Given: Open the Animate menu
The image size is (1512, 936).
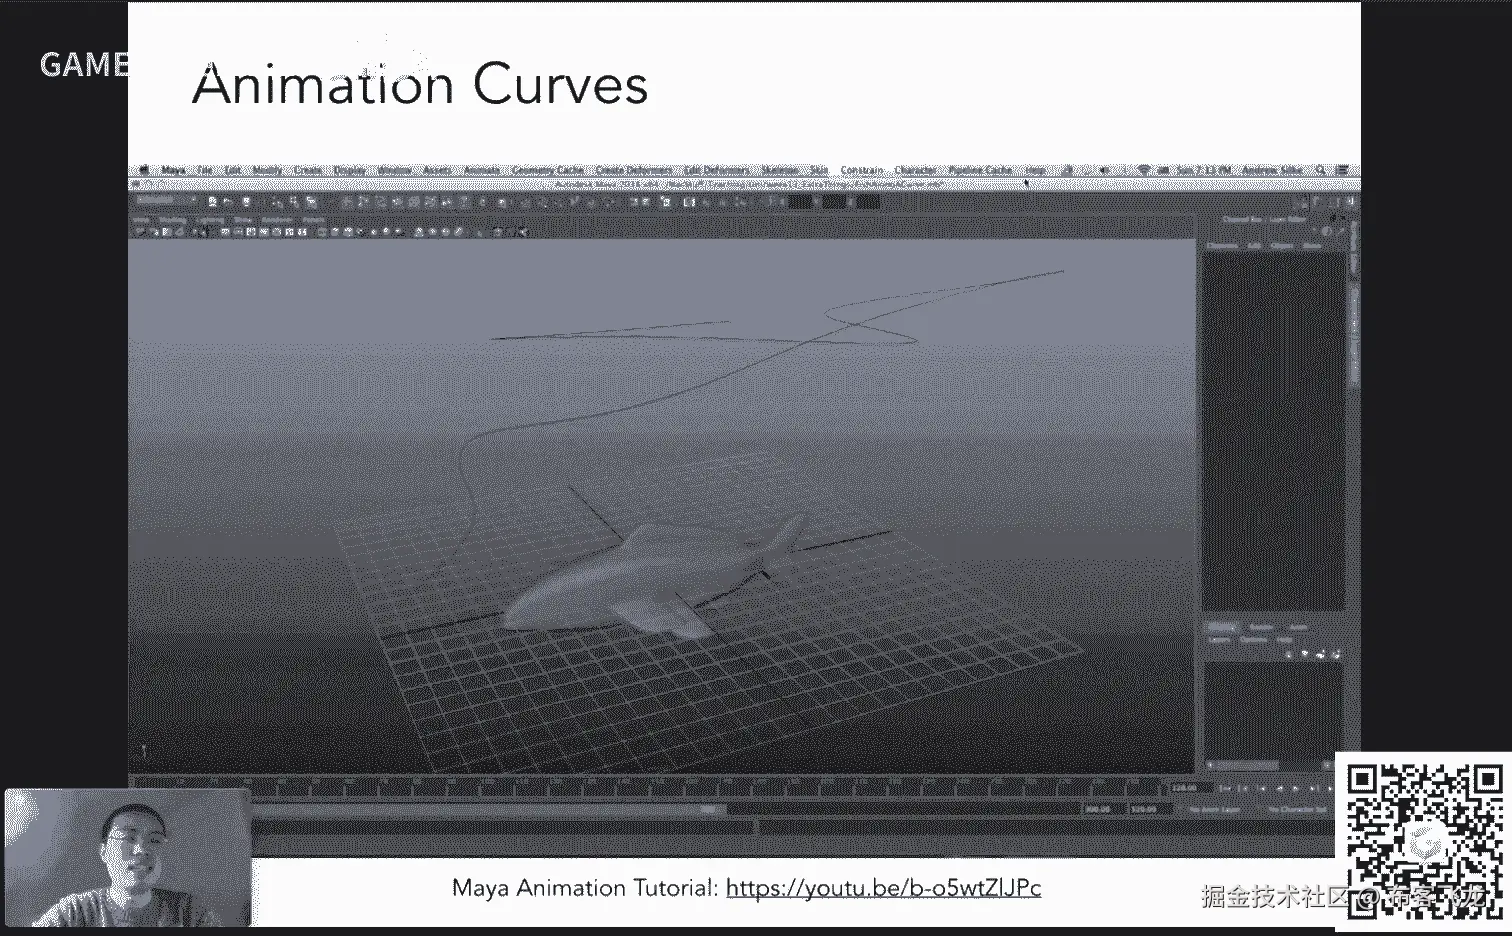Looking at the screenshot, I should pos(481,170).
